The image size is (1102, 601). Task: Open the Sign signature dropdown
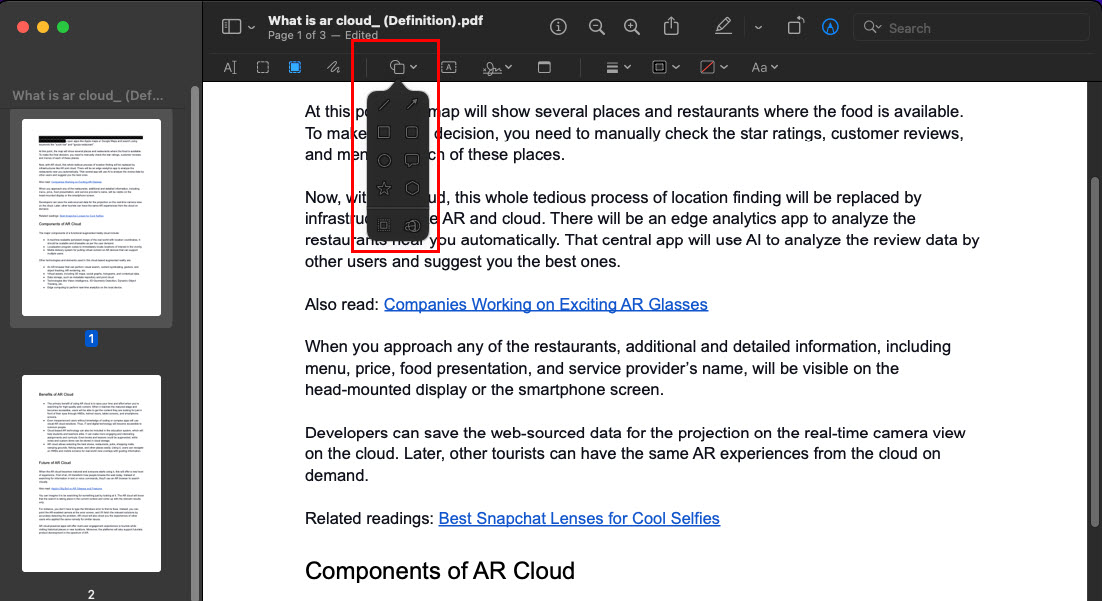[x=497, y=67]
